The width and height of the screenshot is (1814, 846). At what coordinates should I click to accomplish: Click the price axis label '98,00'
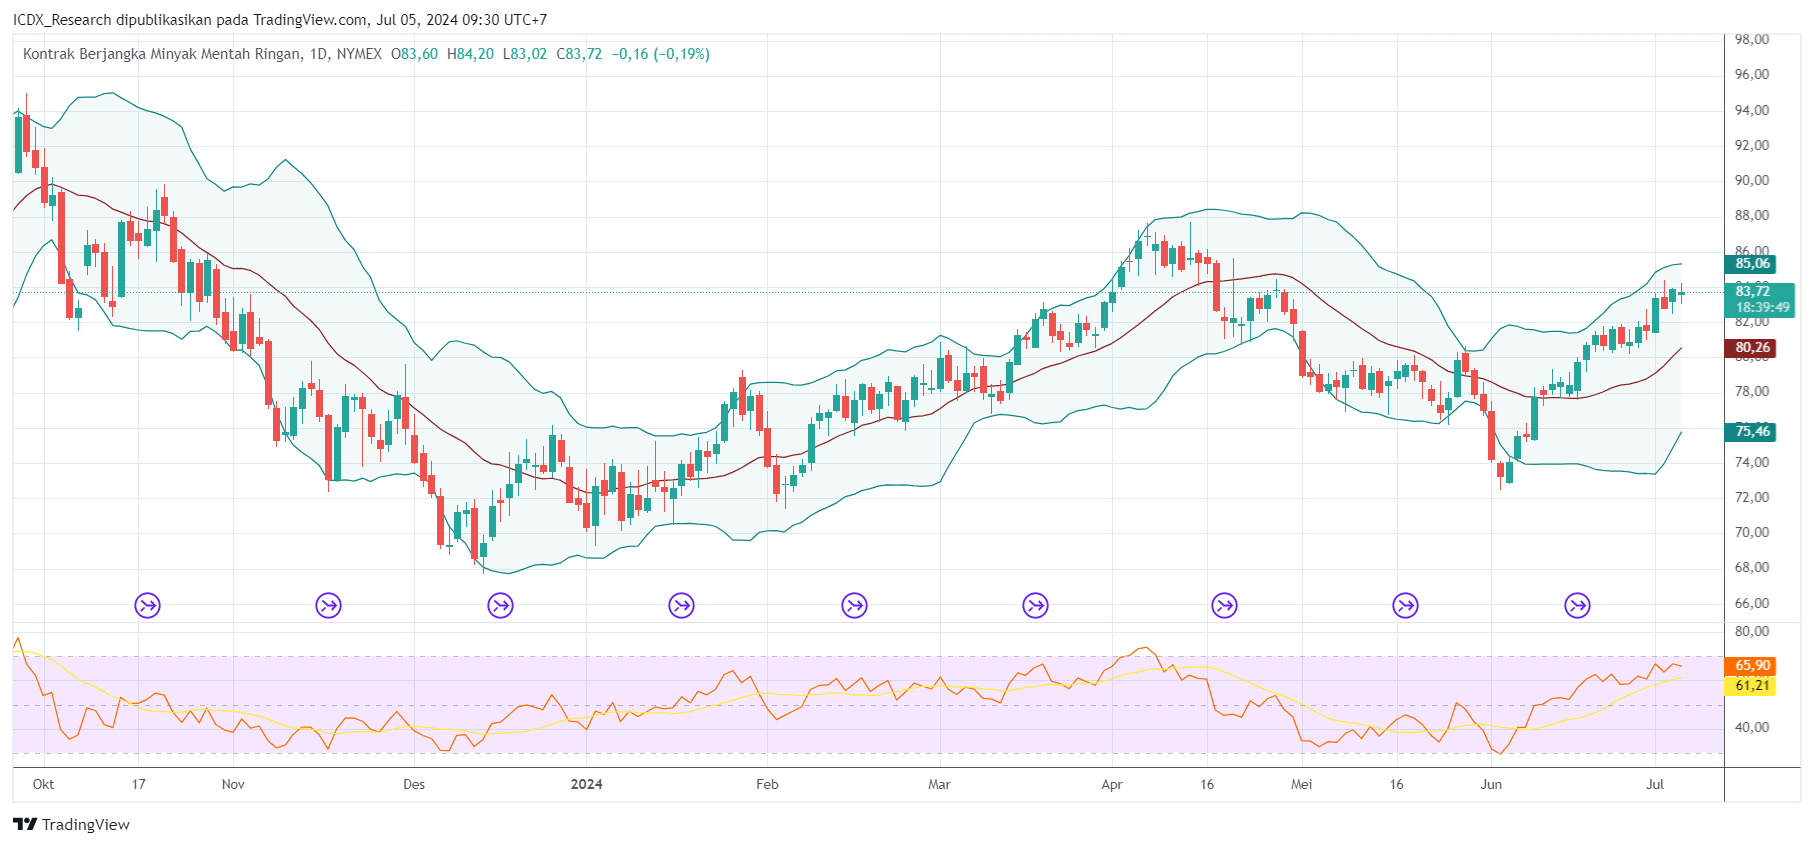[x=1752, y=39]
